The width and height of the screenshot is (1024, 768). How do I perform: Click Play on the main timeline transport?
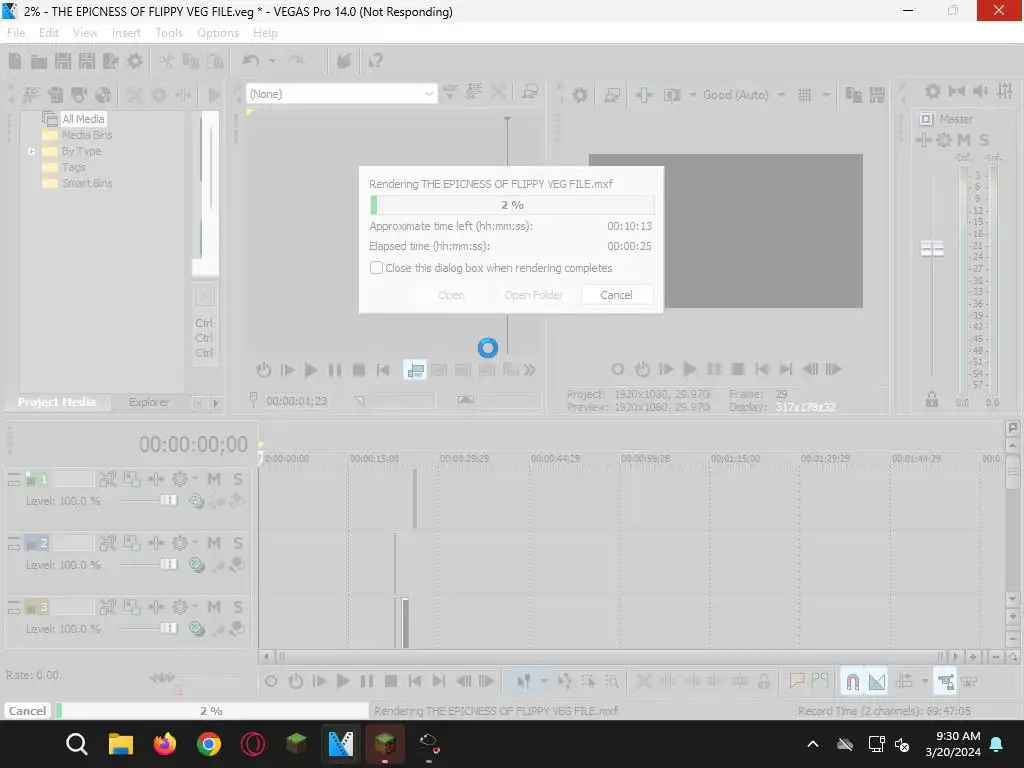343,682
